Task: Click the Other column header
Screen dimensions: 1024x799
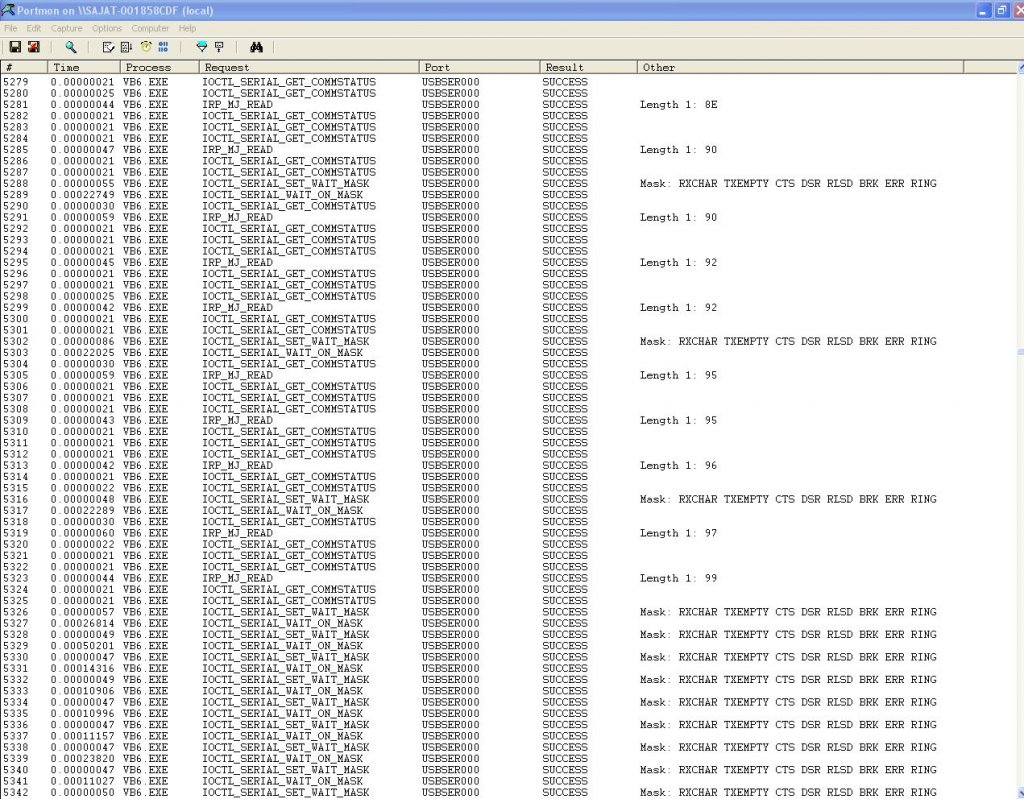Action: [x=800, y=67]
